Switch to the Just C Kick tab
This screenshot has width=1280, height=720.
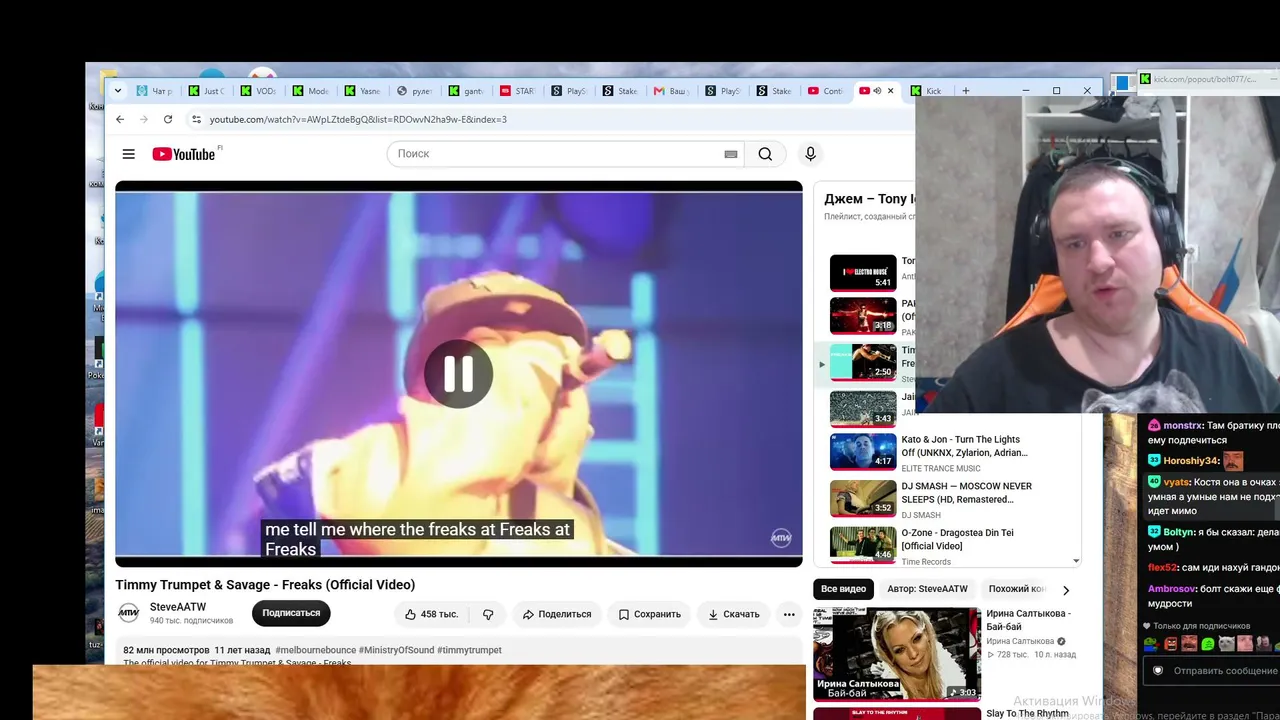[x=207, y=91]
